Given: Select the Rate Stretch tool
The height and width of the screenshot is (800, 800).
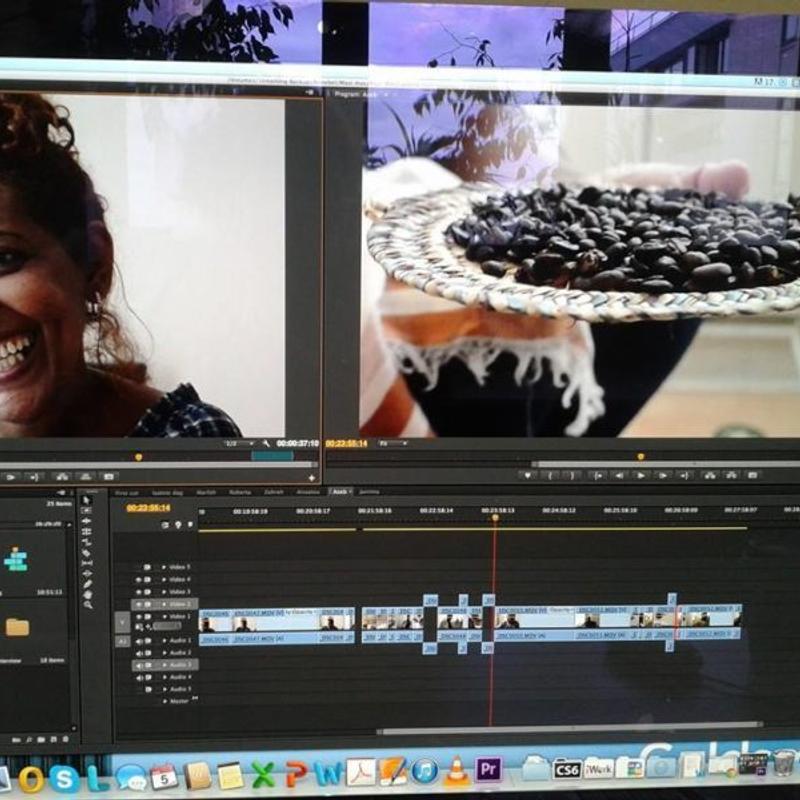Looking at the screenshot, I should (86, 542).
